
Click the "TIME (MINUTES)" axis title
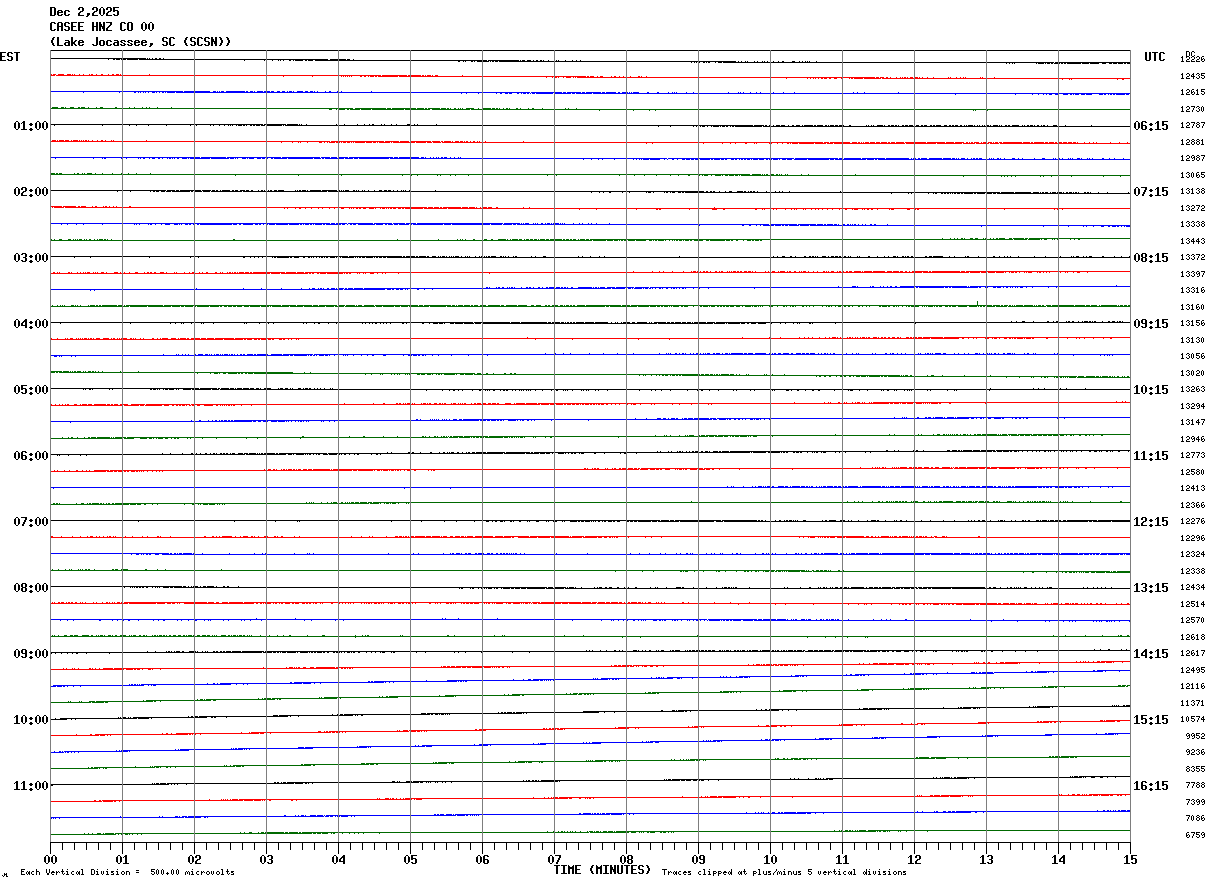tap(602, 870)
